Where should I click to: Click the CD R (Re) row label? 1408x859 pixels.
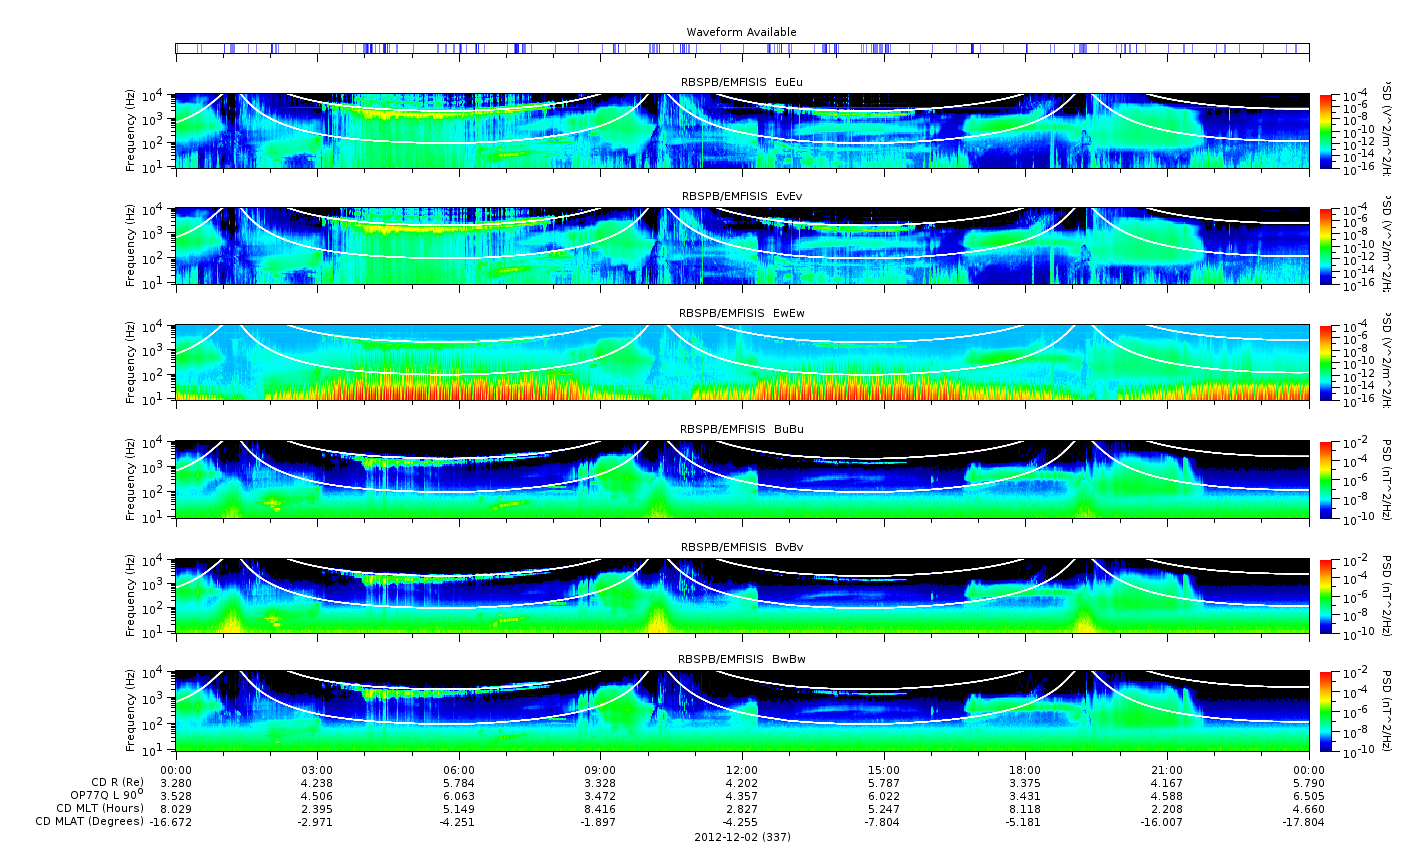pos(117,783)
